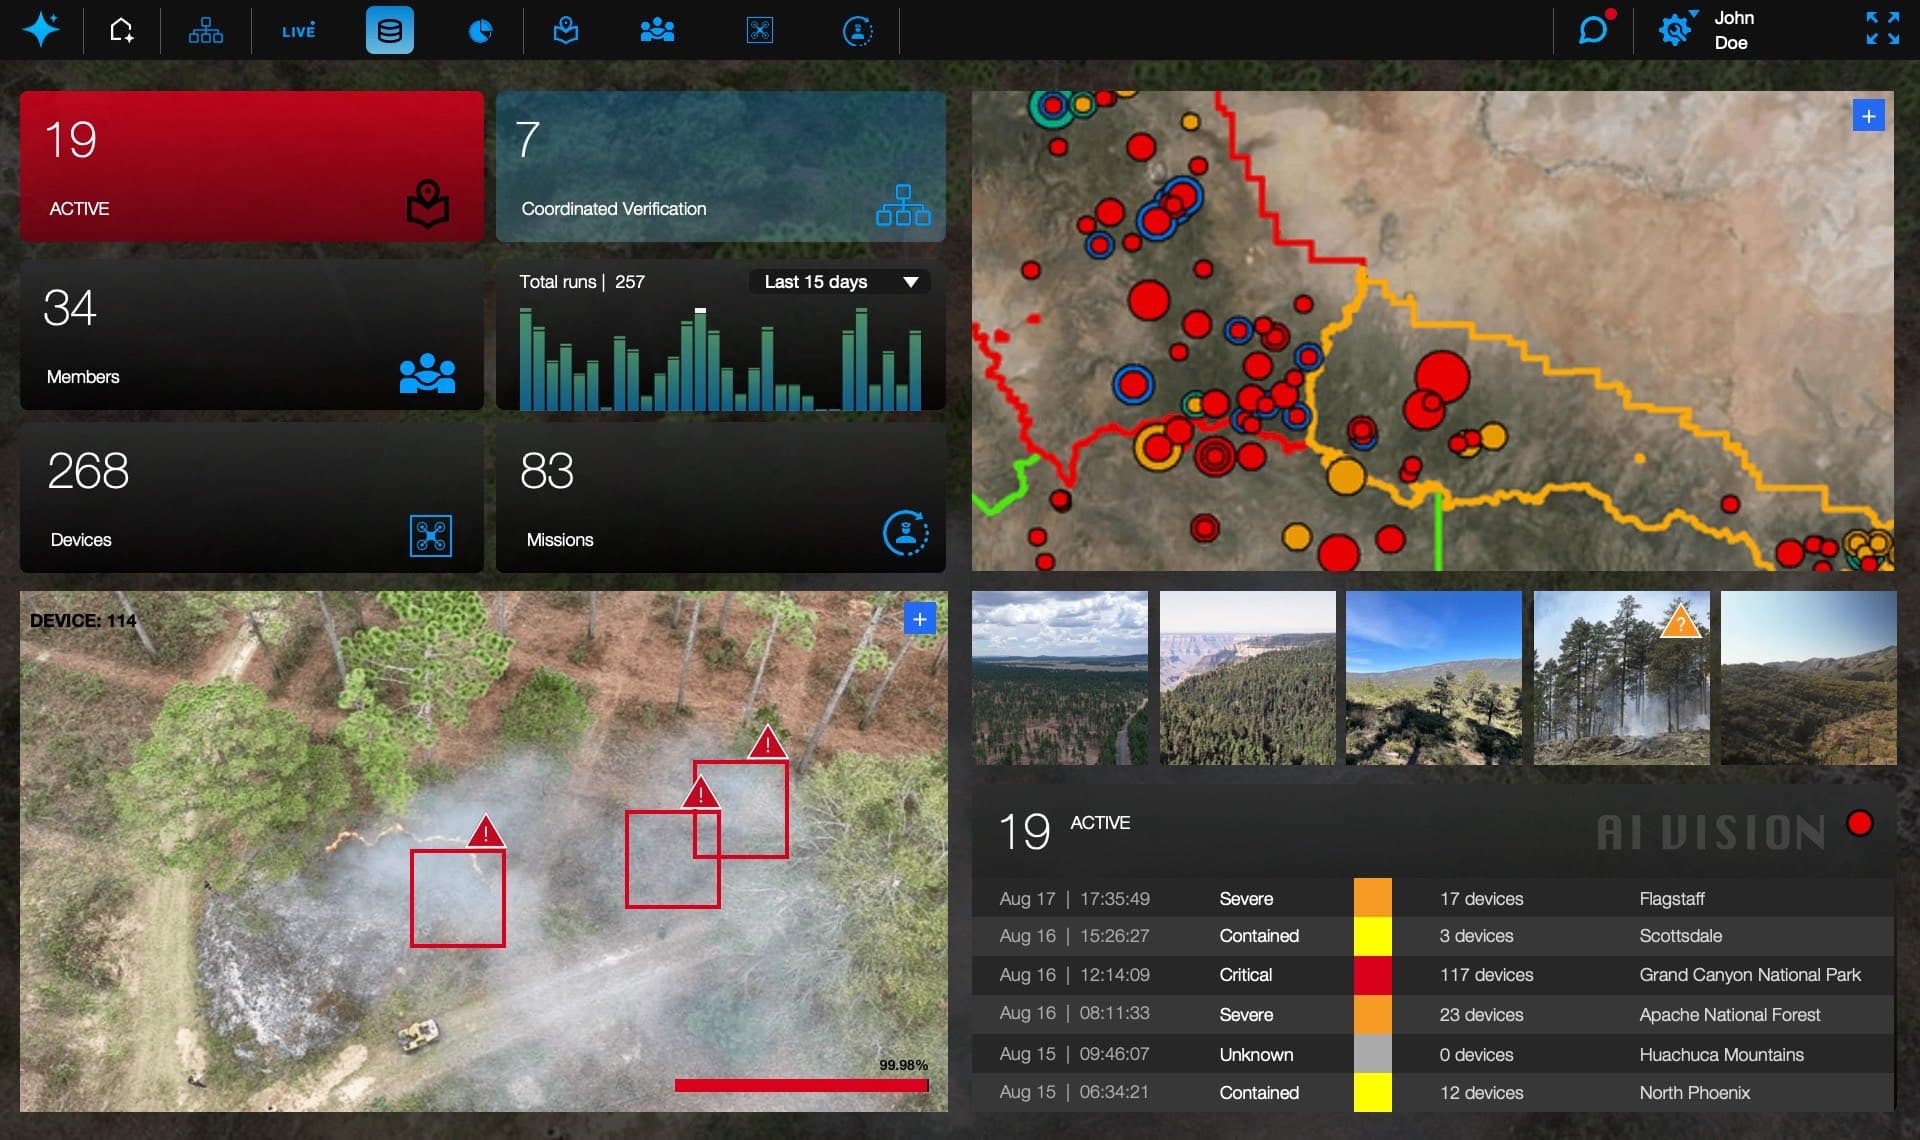Click the plus button on the map panel
This screenshot has height=1140, width=1920.
(x=1869, y=115)
